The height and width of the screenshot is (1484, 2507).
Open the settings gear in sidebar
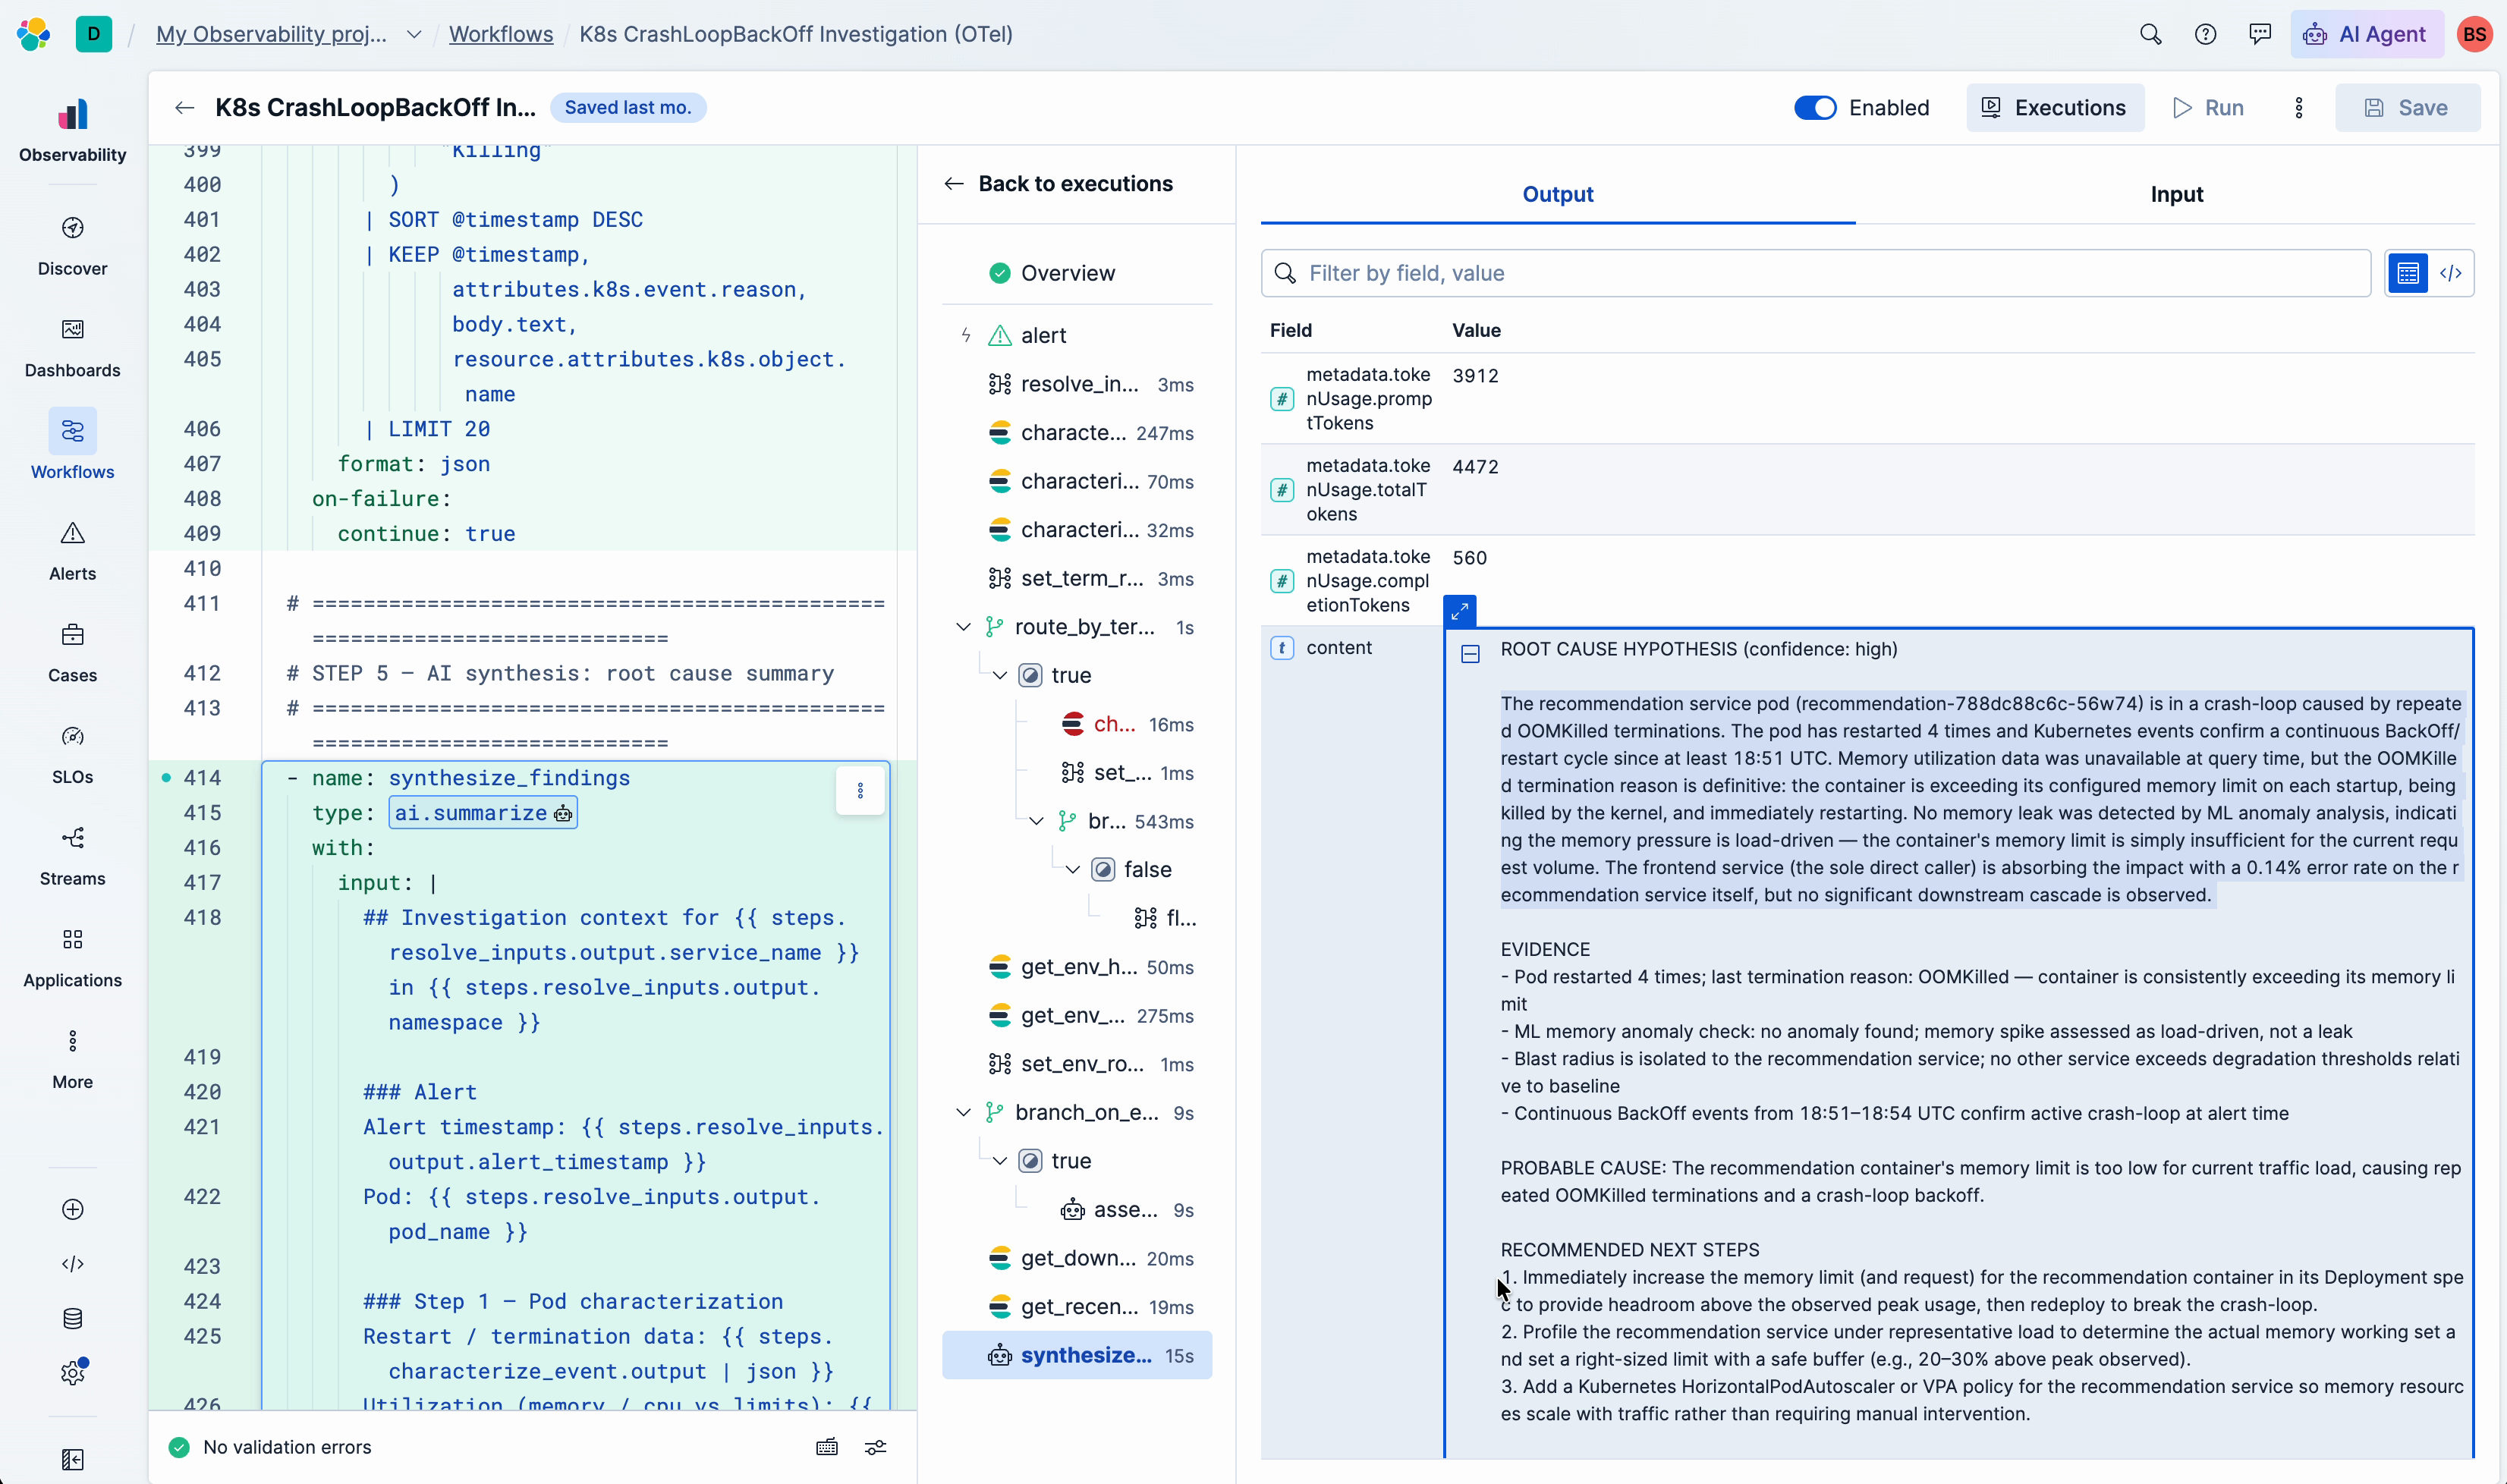(72, 1373)
